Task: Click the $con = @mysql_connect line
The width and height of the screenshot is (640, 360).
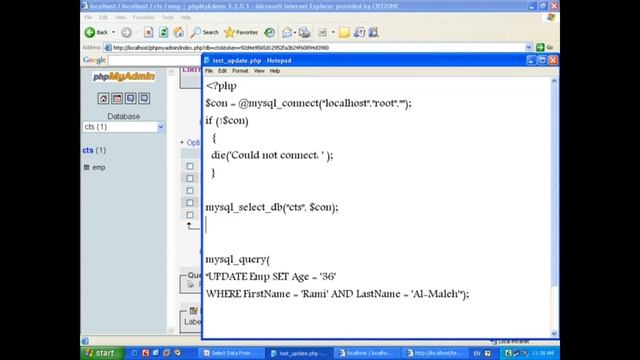Action: click(x=309, y=103)
